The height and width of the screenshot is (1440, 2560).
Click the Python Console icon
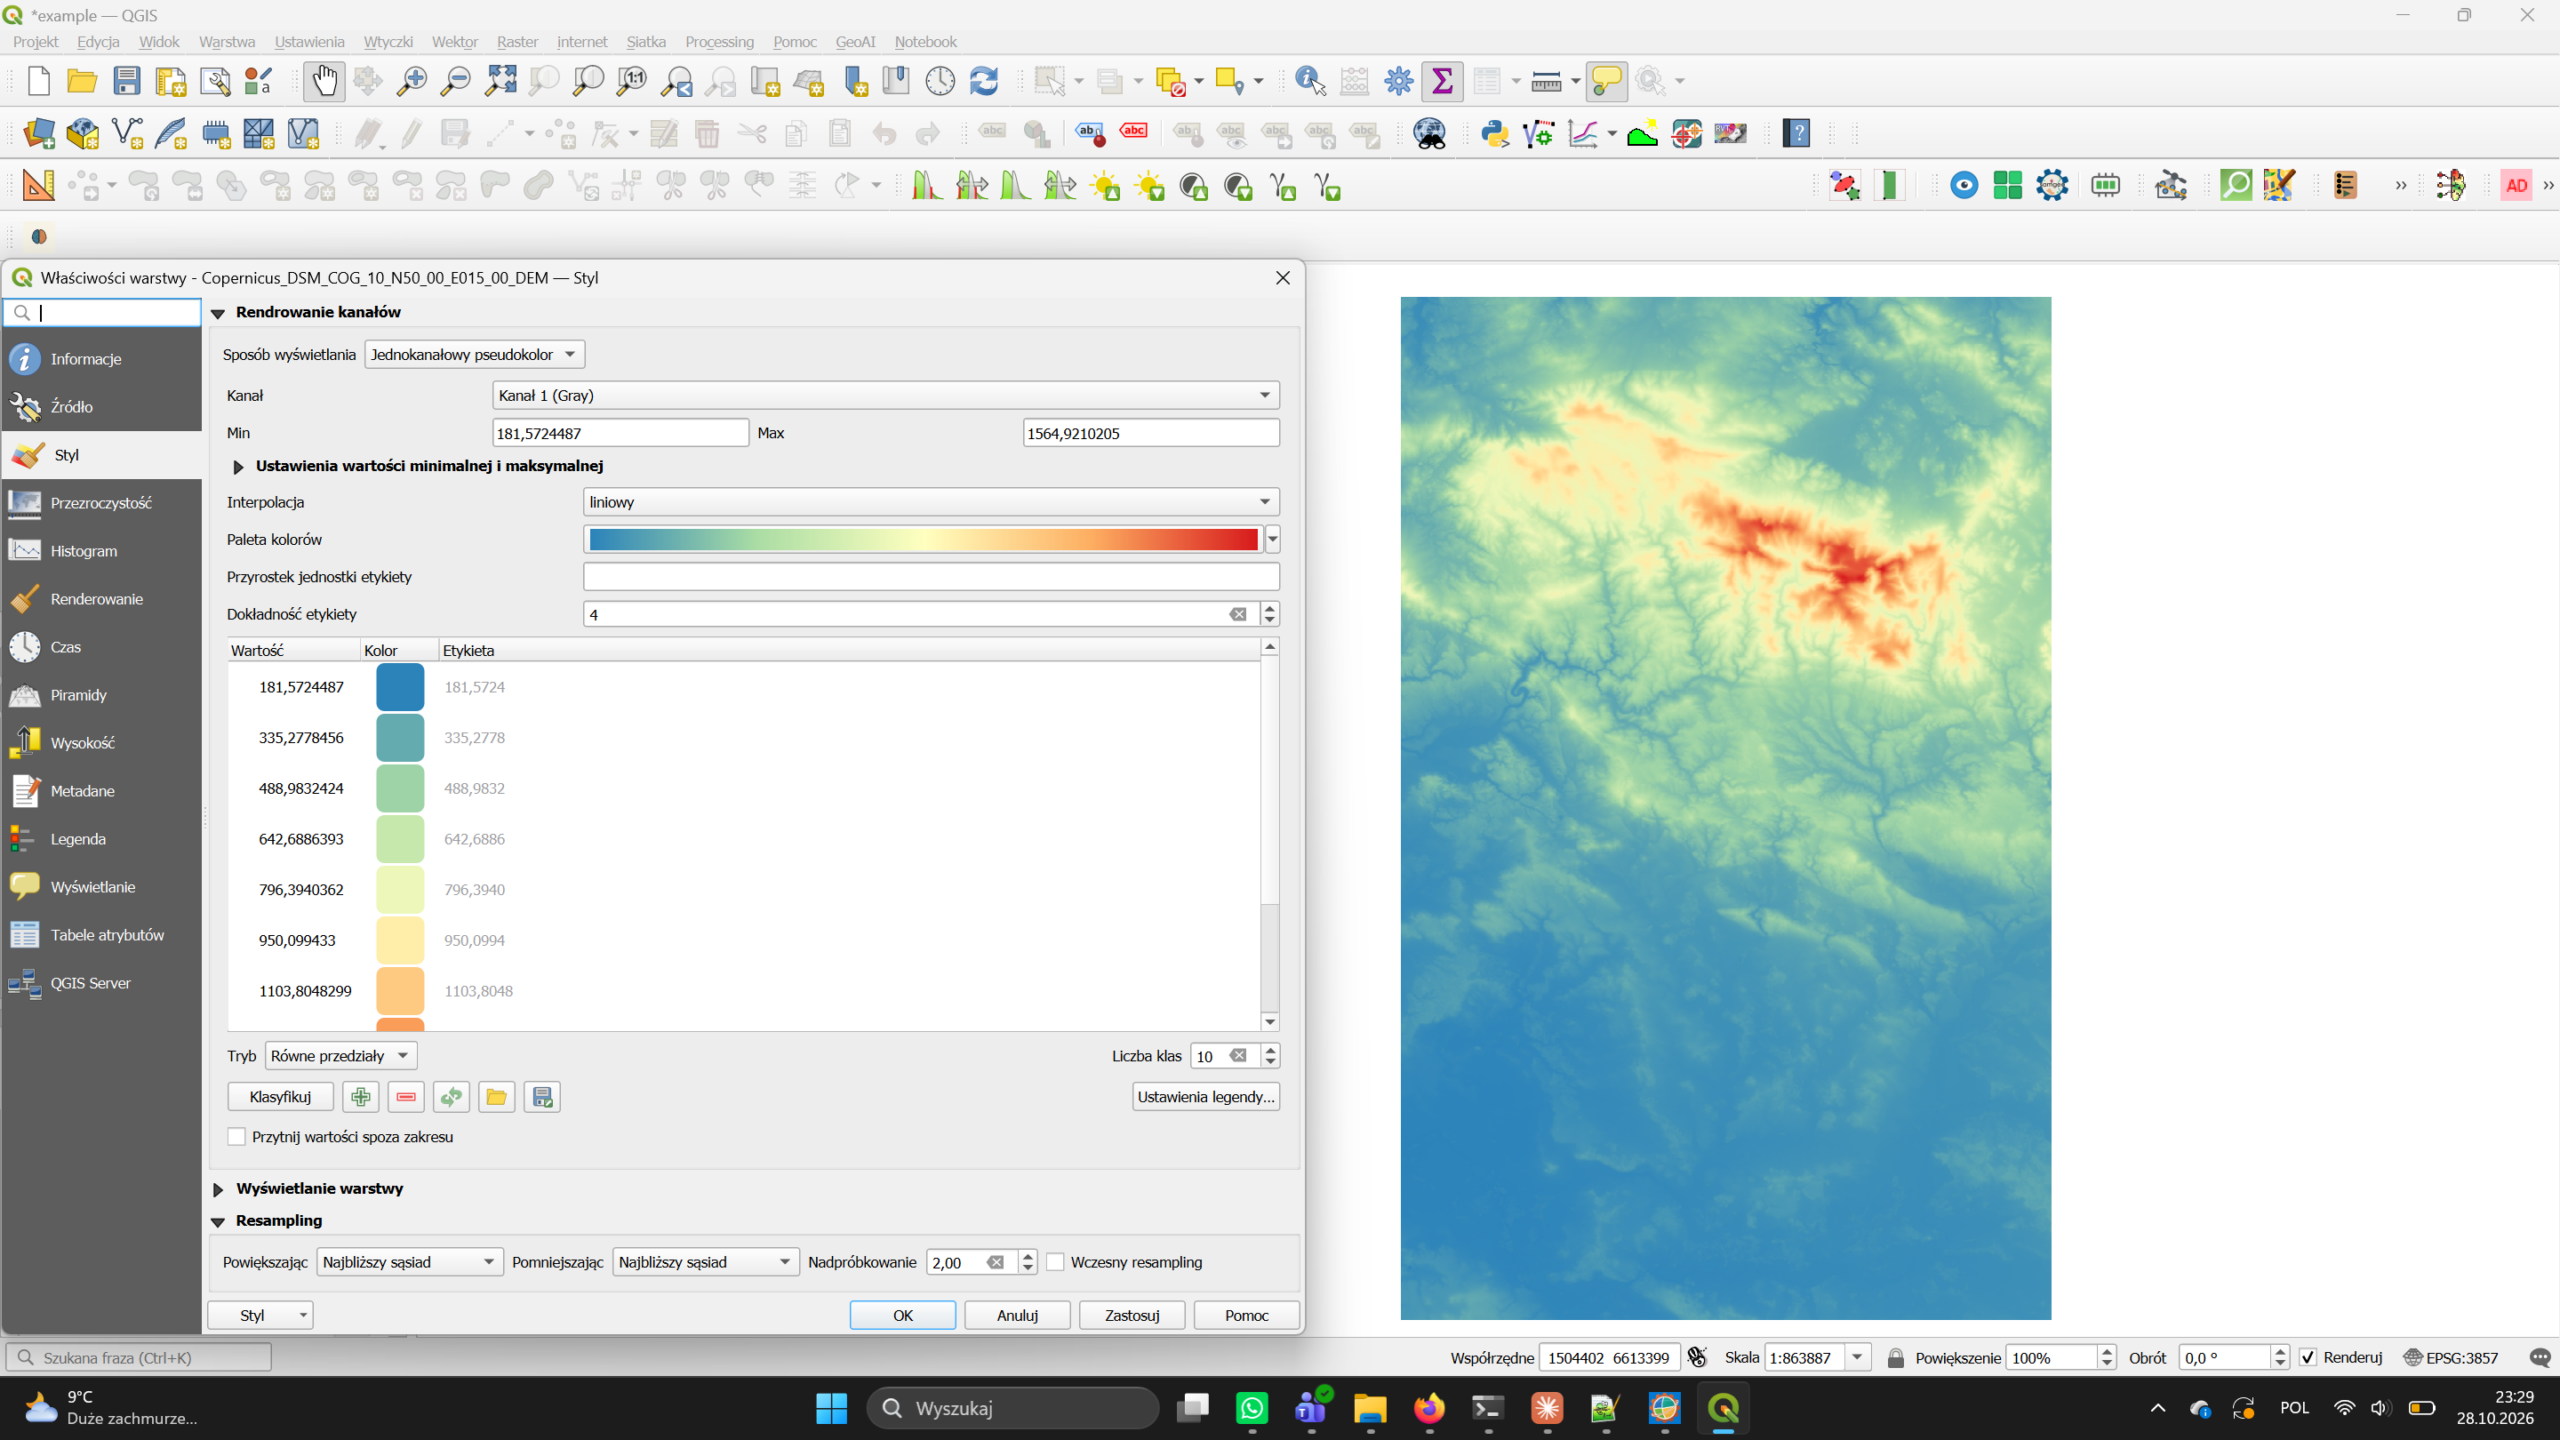tap(1495, 133)
